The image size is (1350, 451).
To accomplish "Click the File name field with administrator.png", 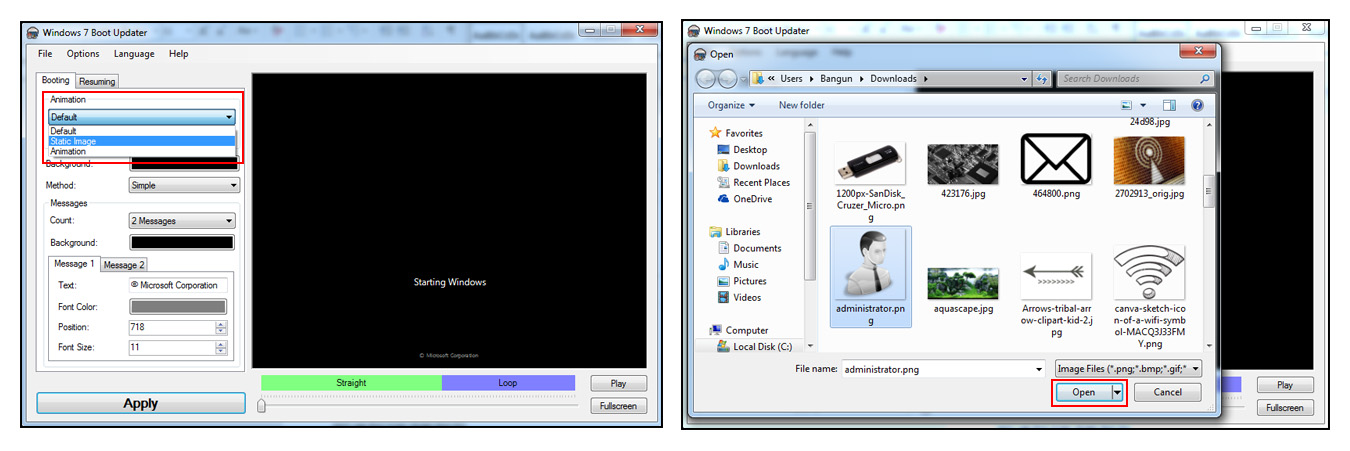I will [937, 369].
